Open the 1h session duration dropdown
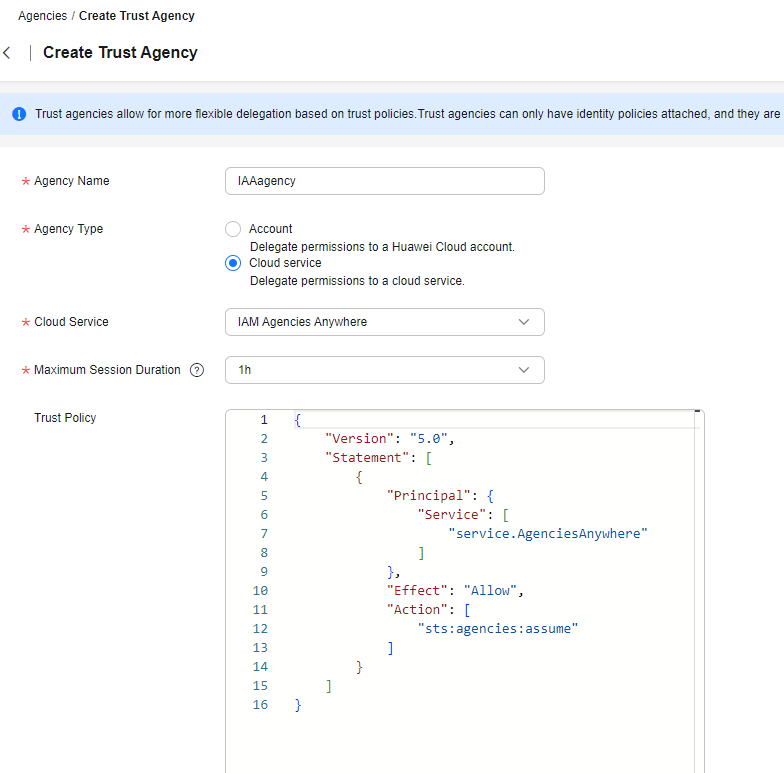 384,370
